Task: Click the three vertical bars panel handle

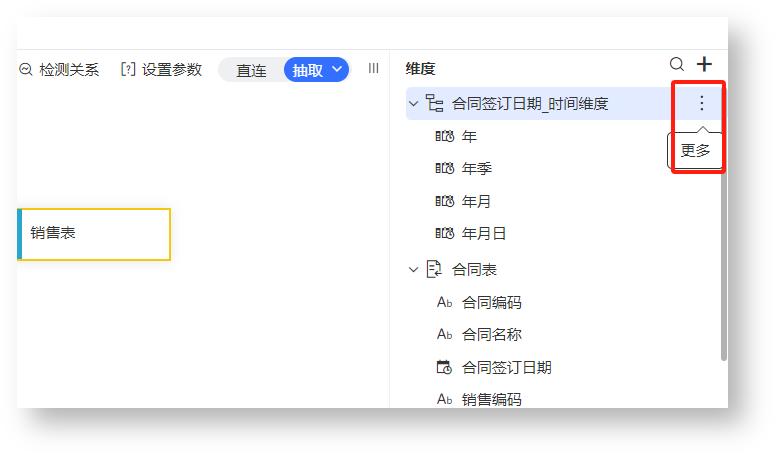Action: click(x=374, y=68)
